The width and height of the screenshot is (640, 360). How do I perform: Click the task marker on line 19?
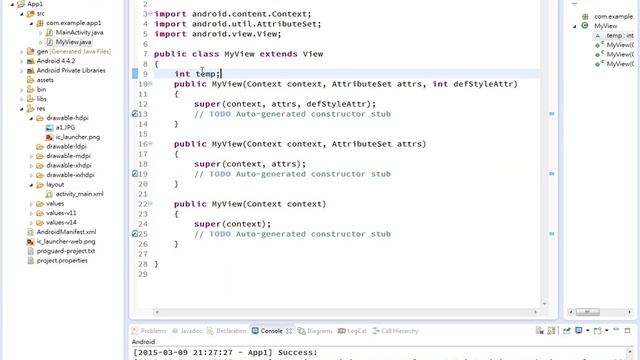pyautogui.click(x=135, y=174)
